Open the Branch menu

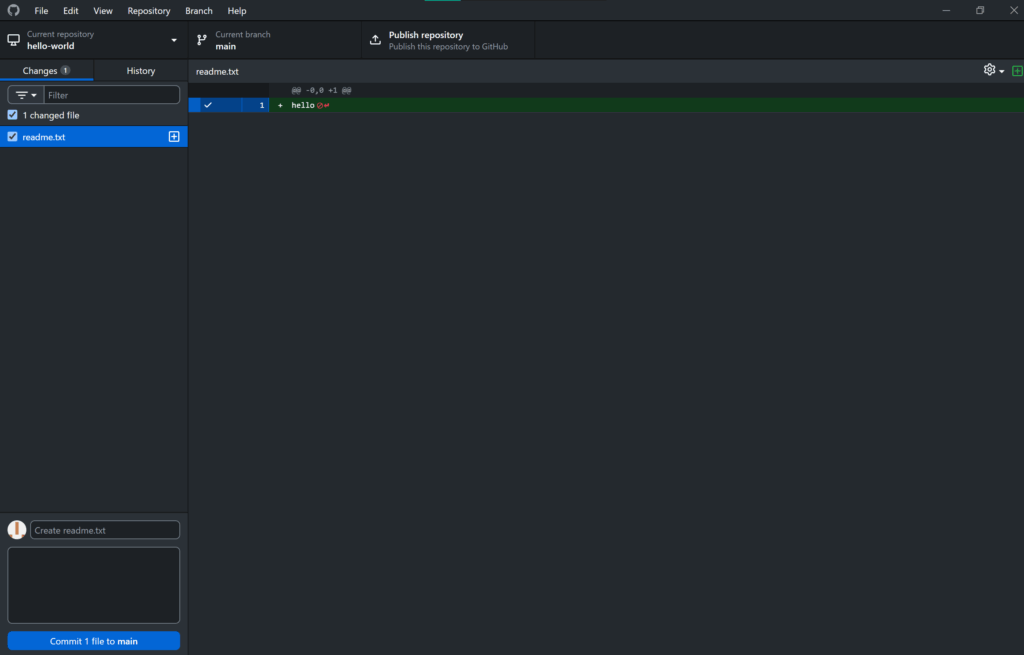198,10
